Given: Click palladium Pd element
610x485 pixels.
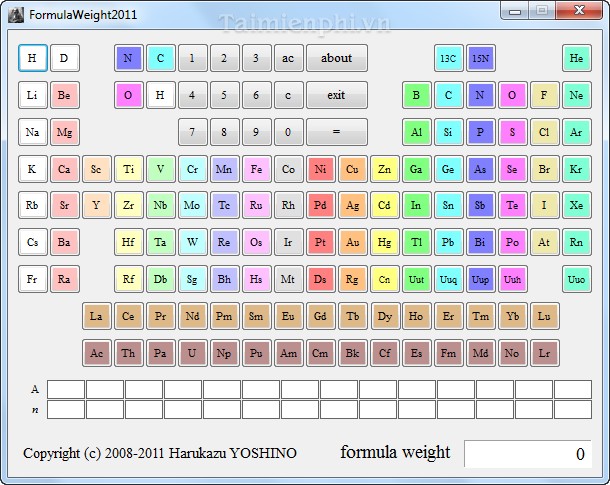Looking at the screenshot, I should point(321,205).
